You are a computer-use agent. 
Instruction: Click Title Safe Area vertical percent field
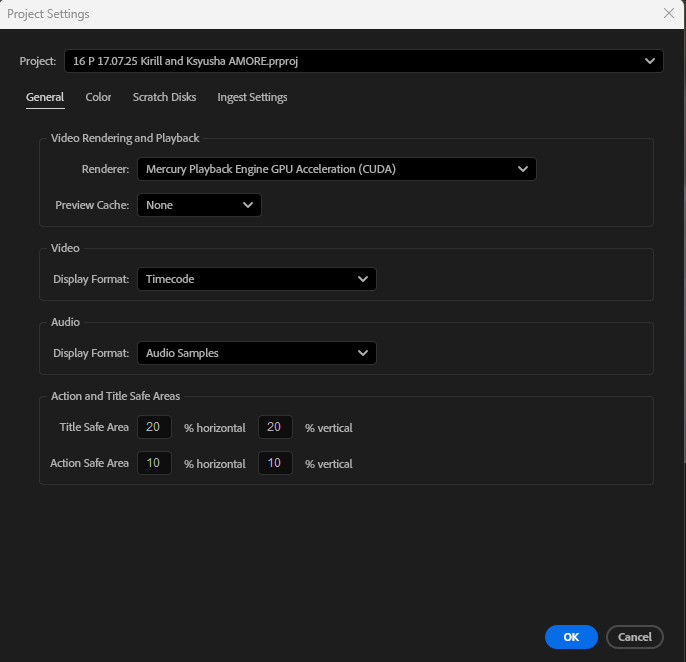pos(275,427)
